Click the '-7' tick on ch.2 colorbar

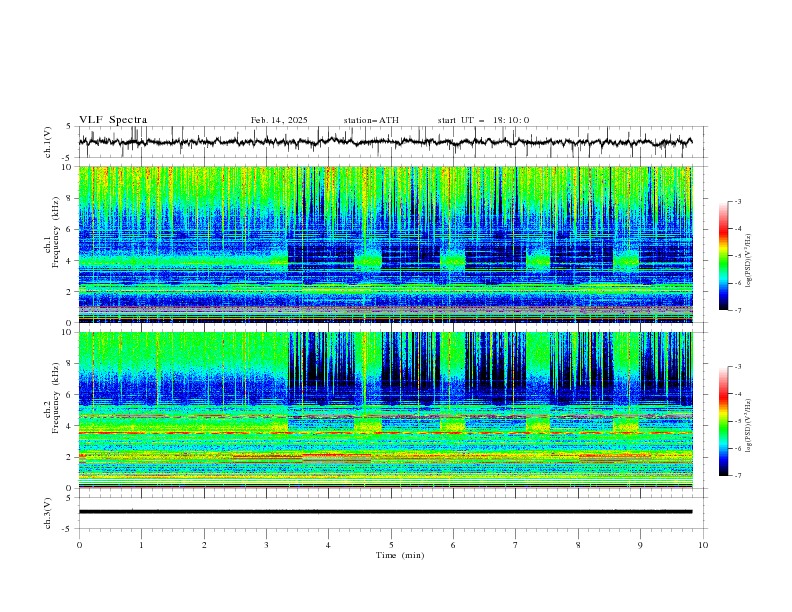(x=737, y=476)
